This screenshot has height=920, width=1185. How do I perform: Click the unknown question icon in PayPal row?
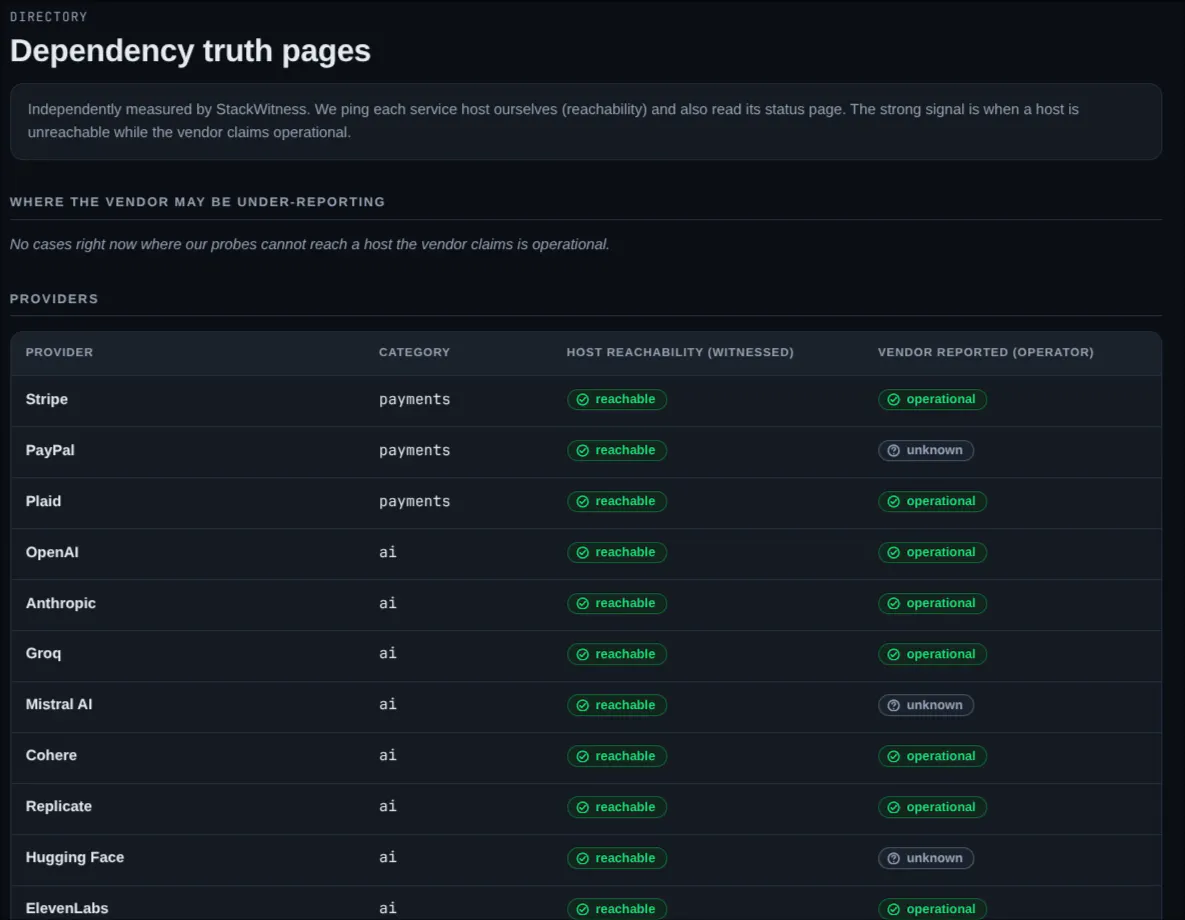(893, 451)
